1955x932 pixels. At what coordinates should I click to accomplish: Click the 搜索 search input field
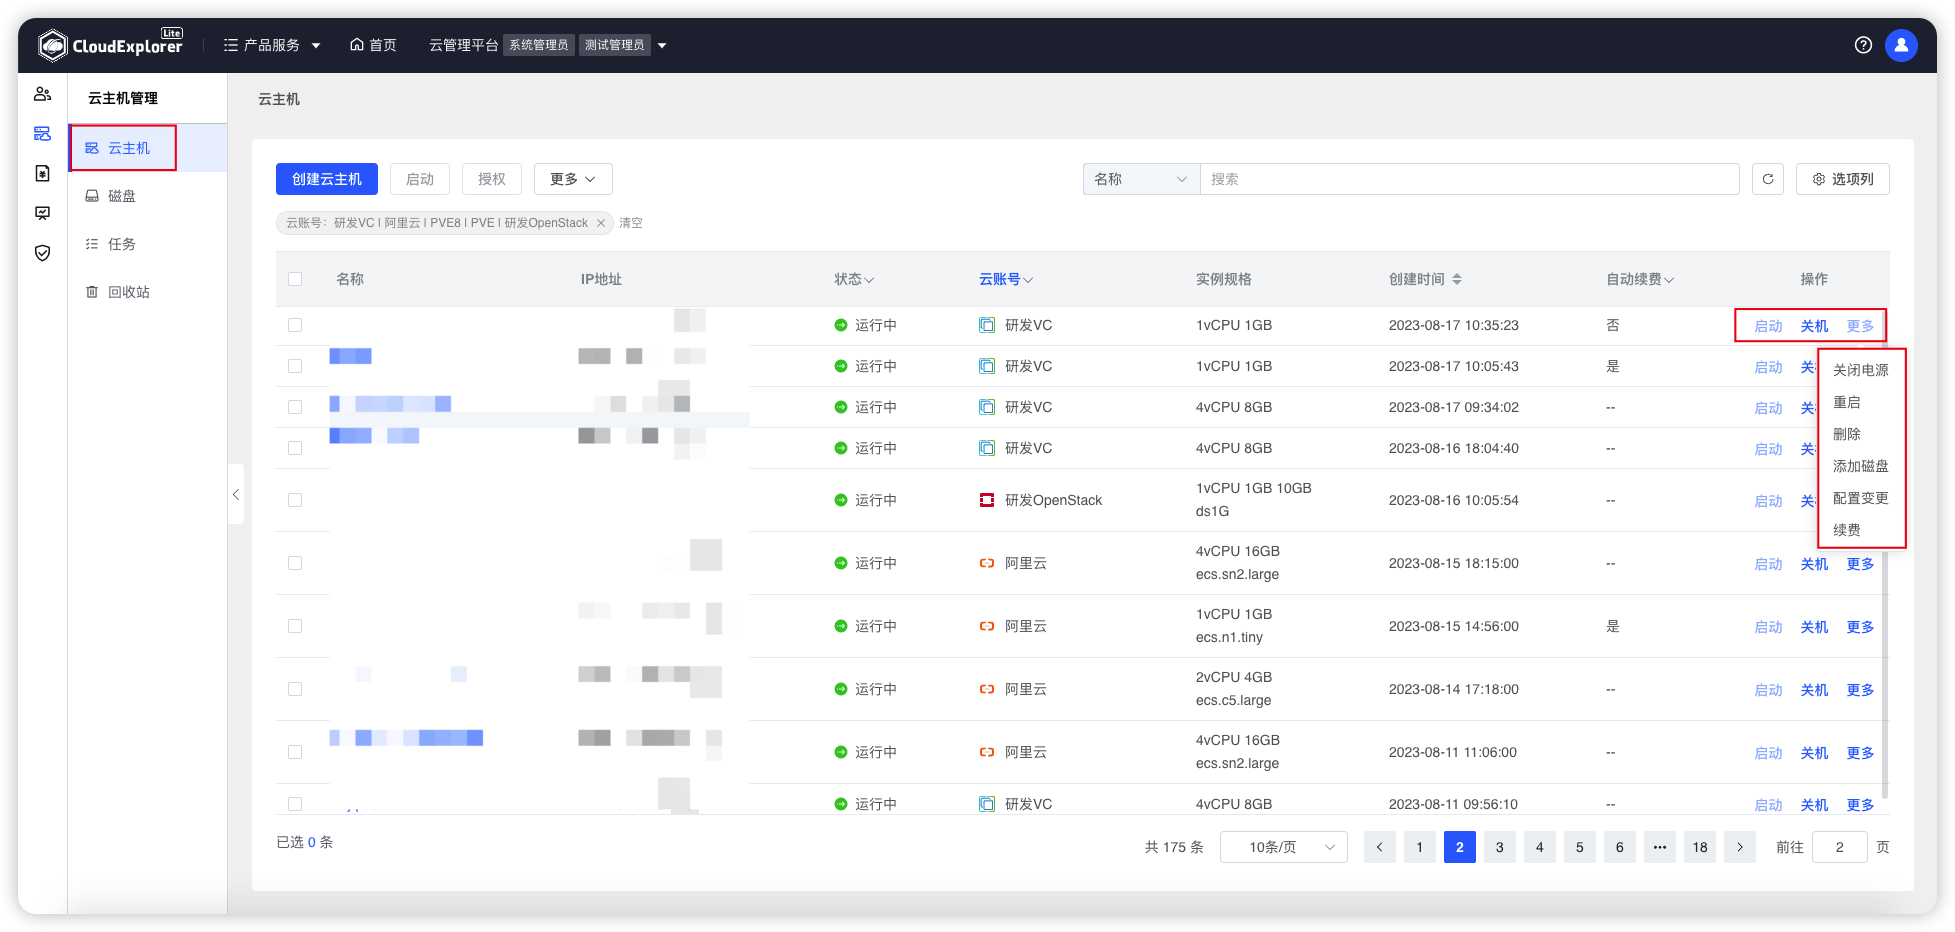[x=1470, y=179]
